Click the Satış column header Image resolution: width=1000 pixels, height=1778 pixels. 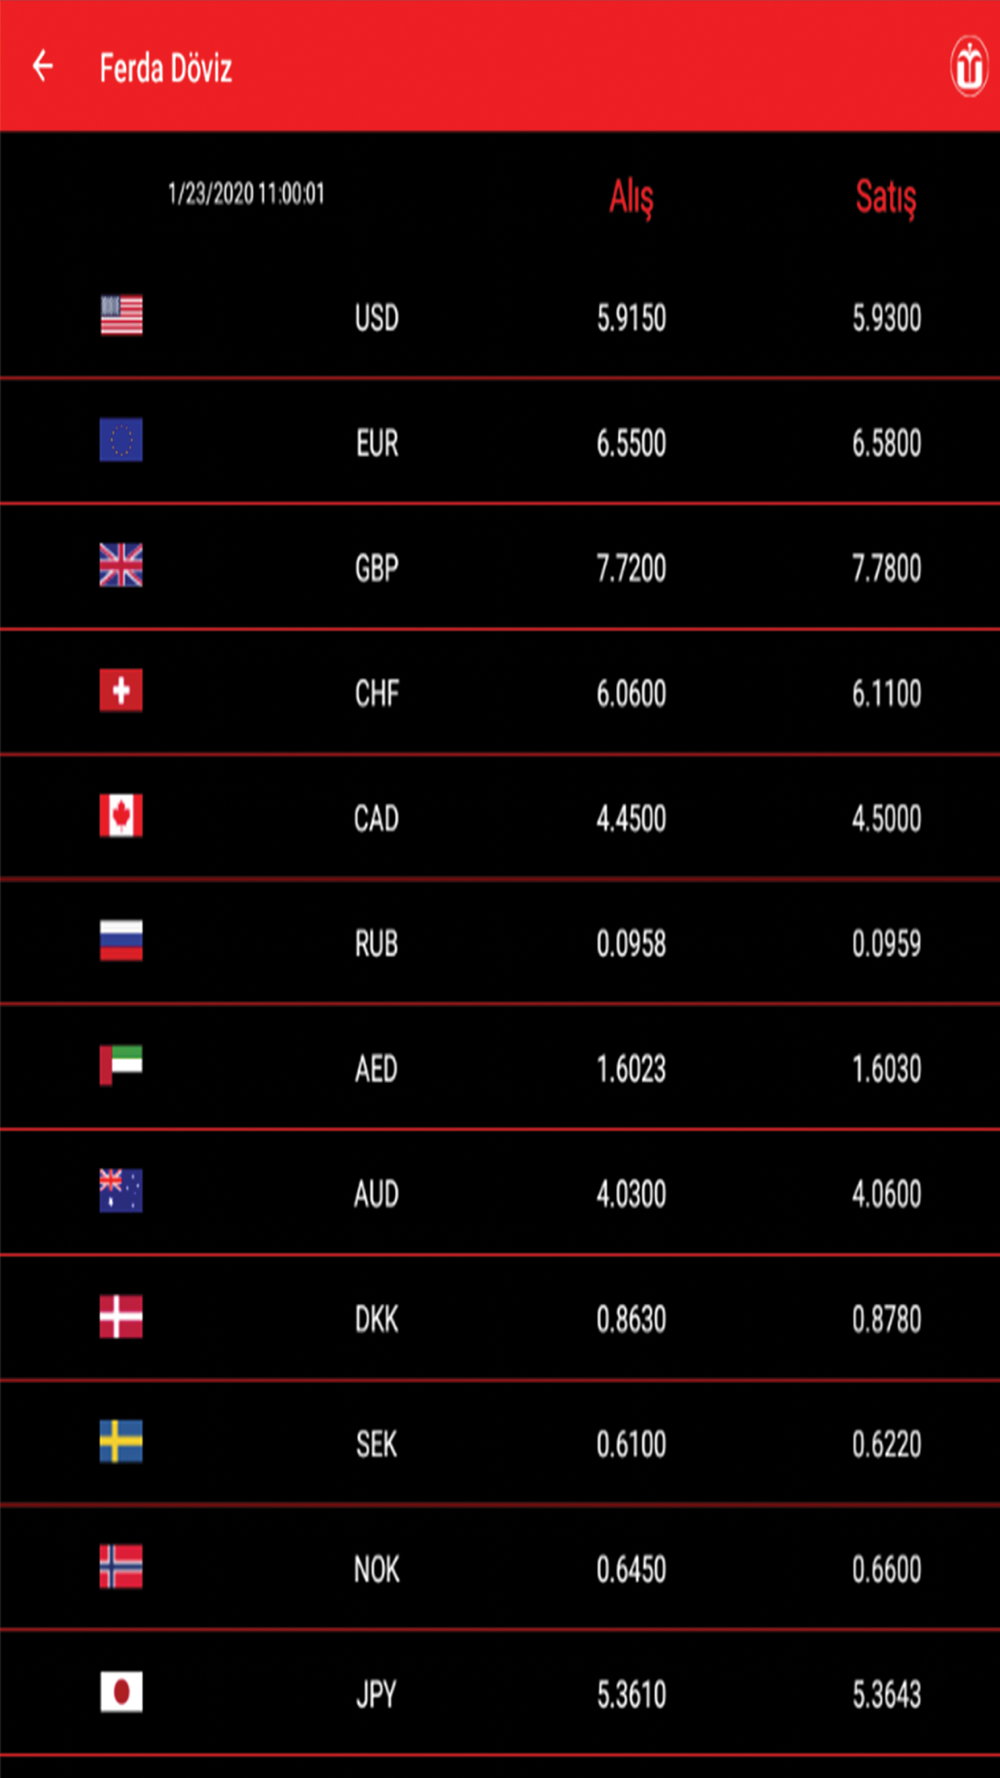point(886,197)
